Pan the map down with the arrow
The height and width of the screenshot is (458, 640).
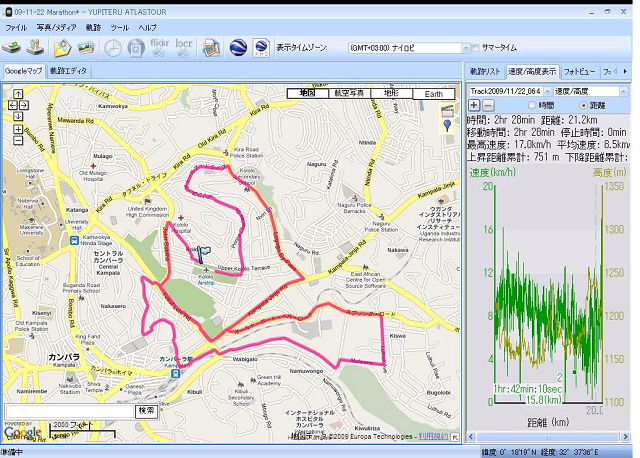coord(18,116)
